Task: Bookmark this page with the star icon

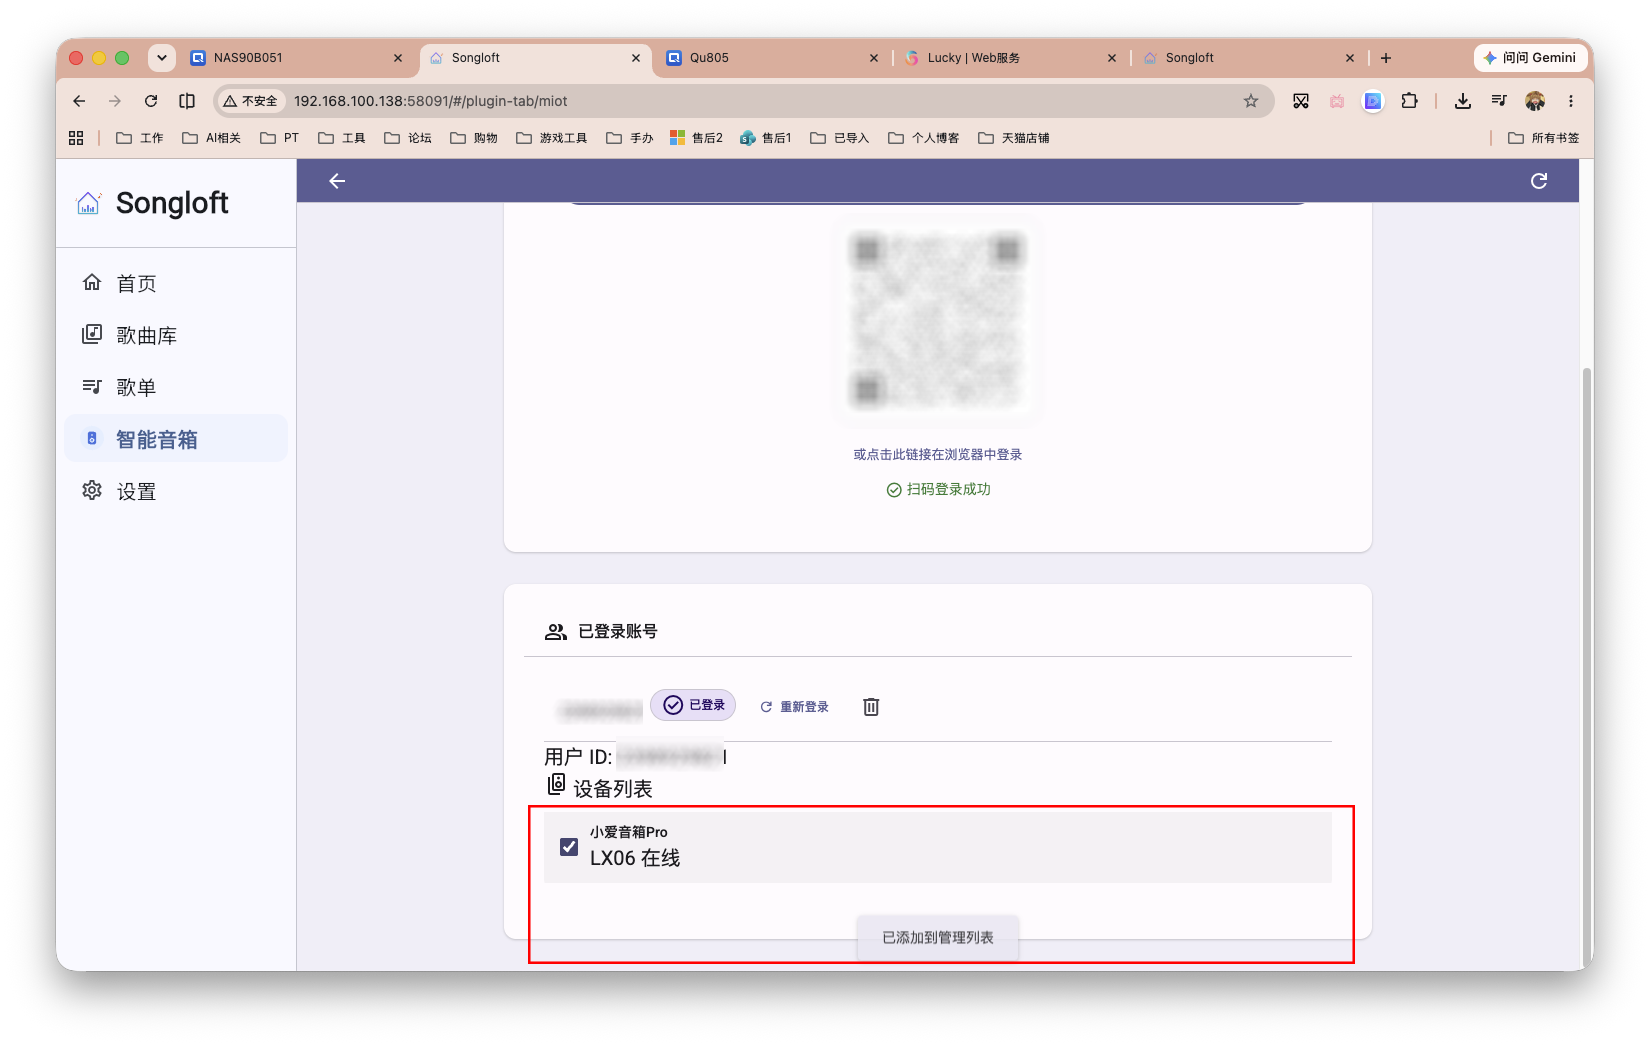Action: click(1251, 101)
